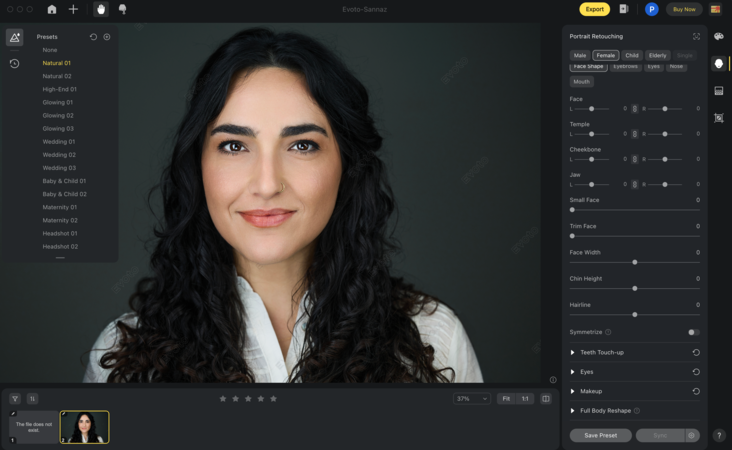Switch to the Eyebrows tab
Screen dimensions: 732x450
[625, 67]
